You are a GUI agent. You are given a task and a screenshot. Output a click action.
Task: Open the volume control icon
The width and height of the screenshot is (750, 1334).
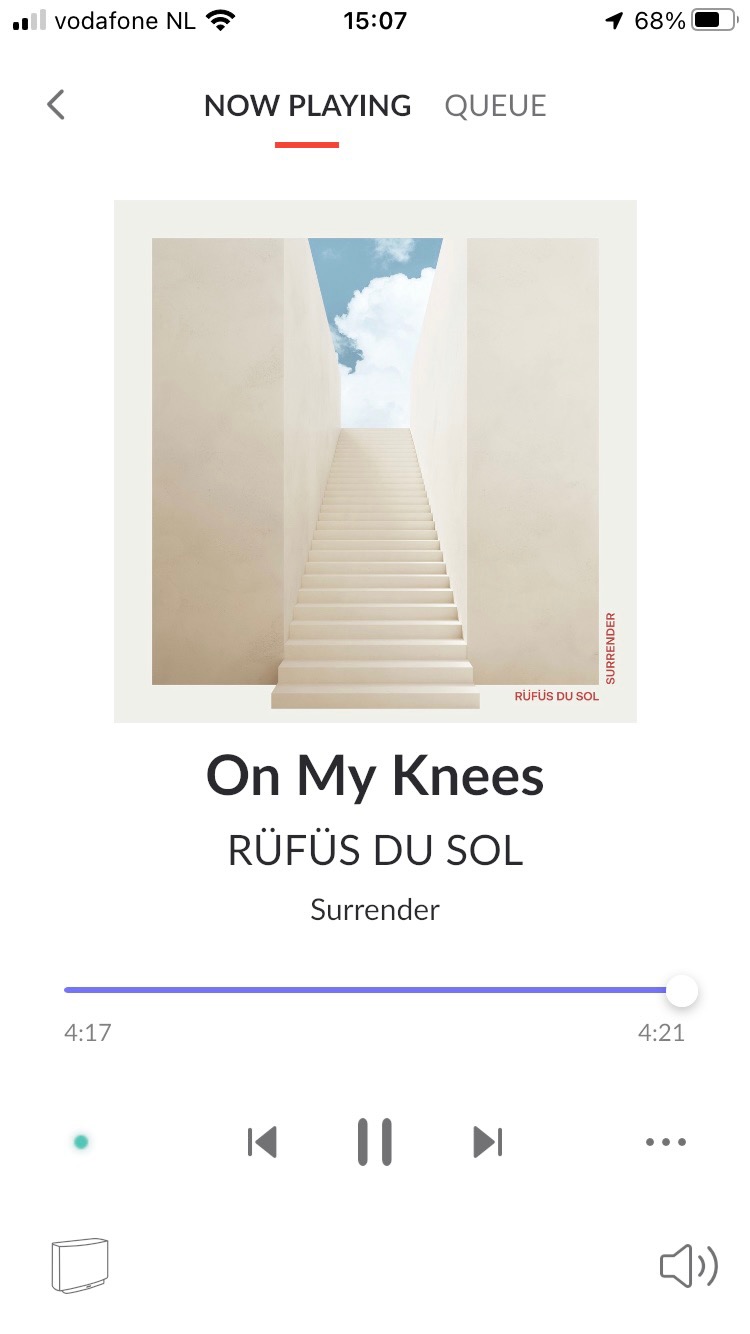pyautogui.click(x=689, y=1267)
